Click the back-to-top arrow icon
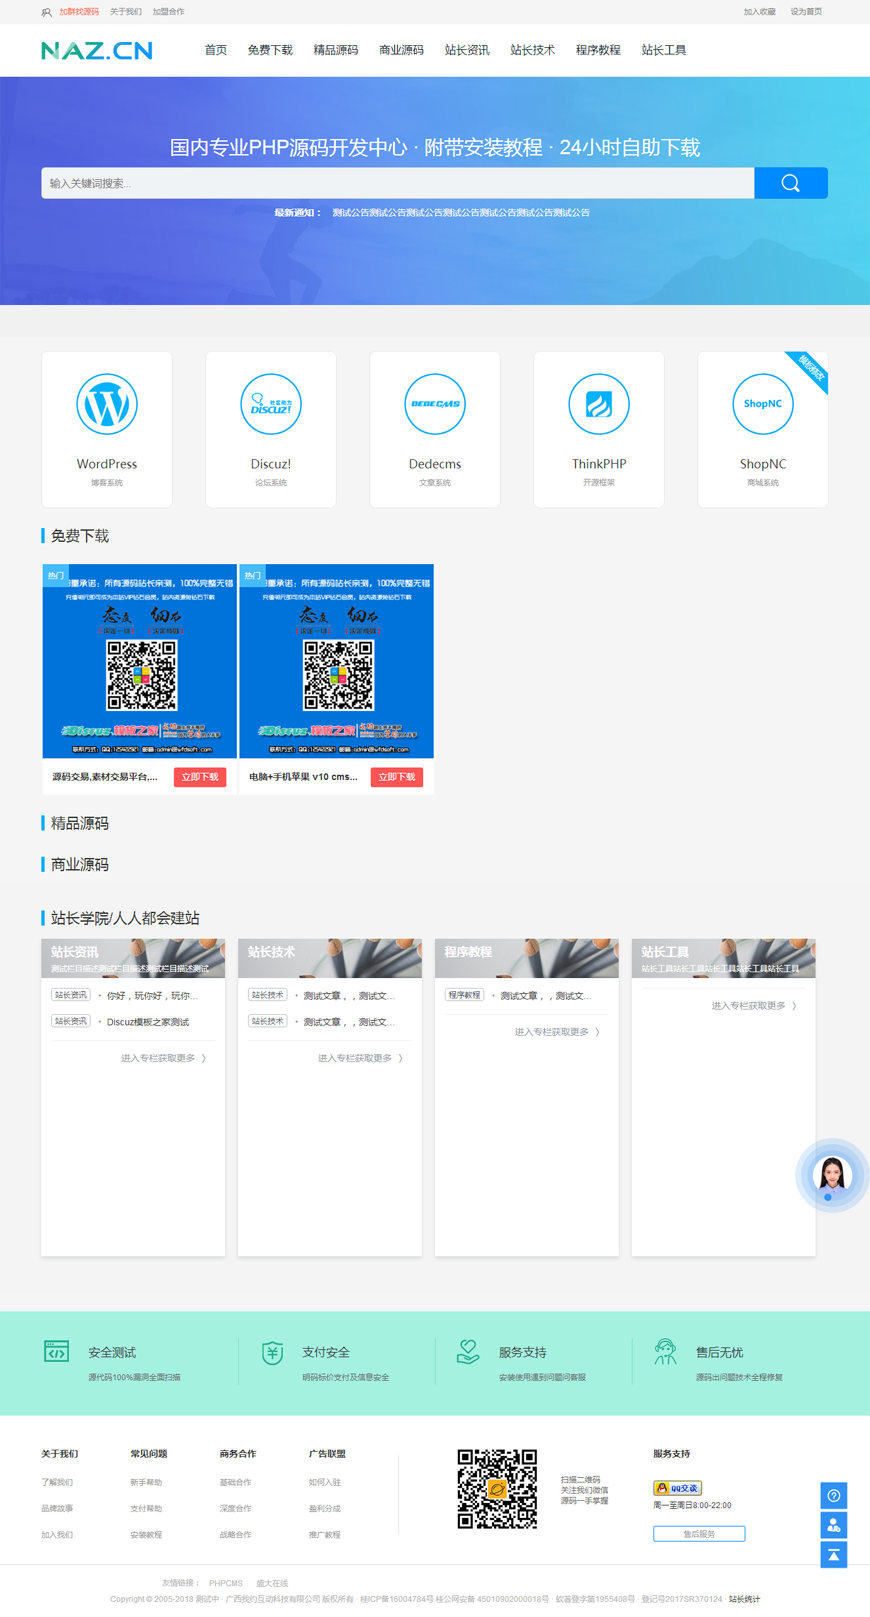 [834, 1555]
